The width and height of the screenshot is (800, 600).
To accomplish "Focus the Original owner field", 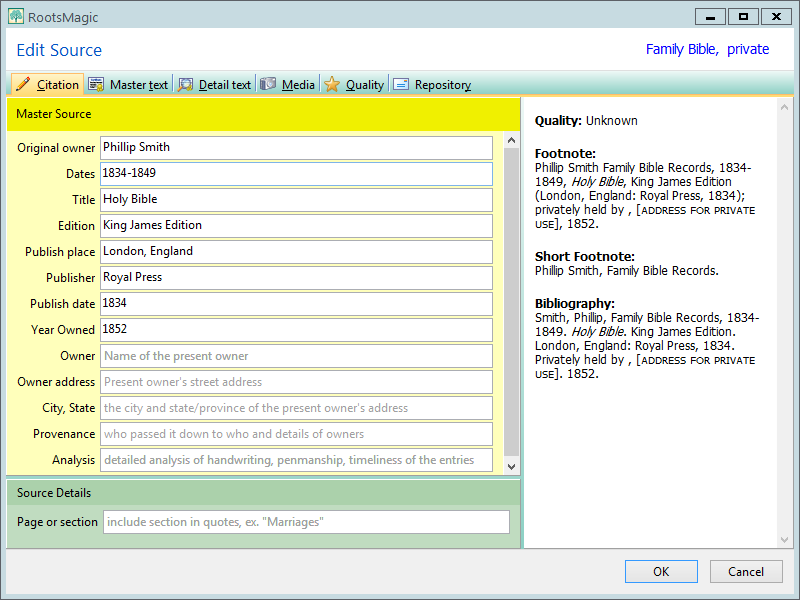I will coord(296,147).
